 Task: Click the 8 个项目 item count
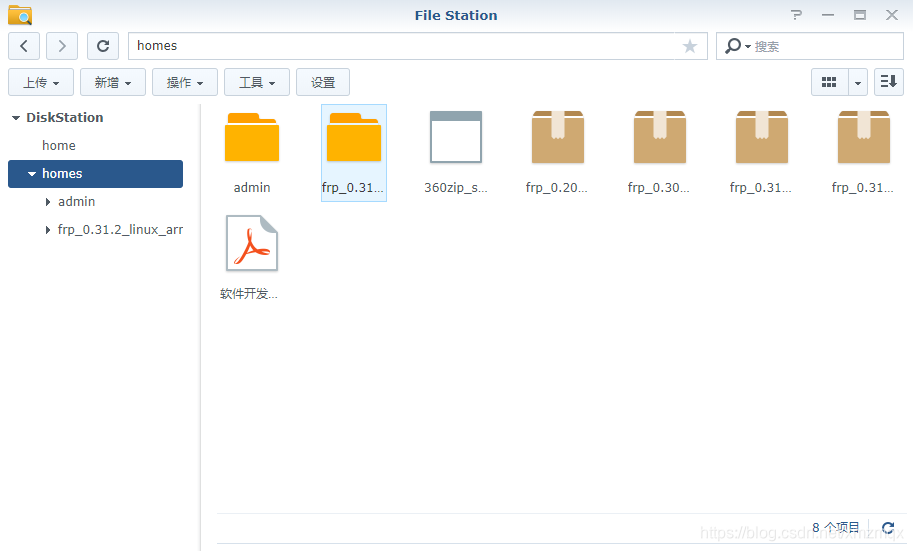(836, 527)
